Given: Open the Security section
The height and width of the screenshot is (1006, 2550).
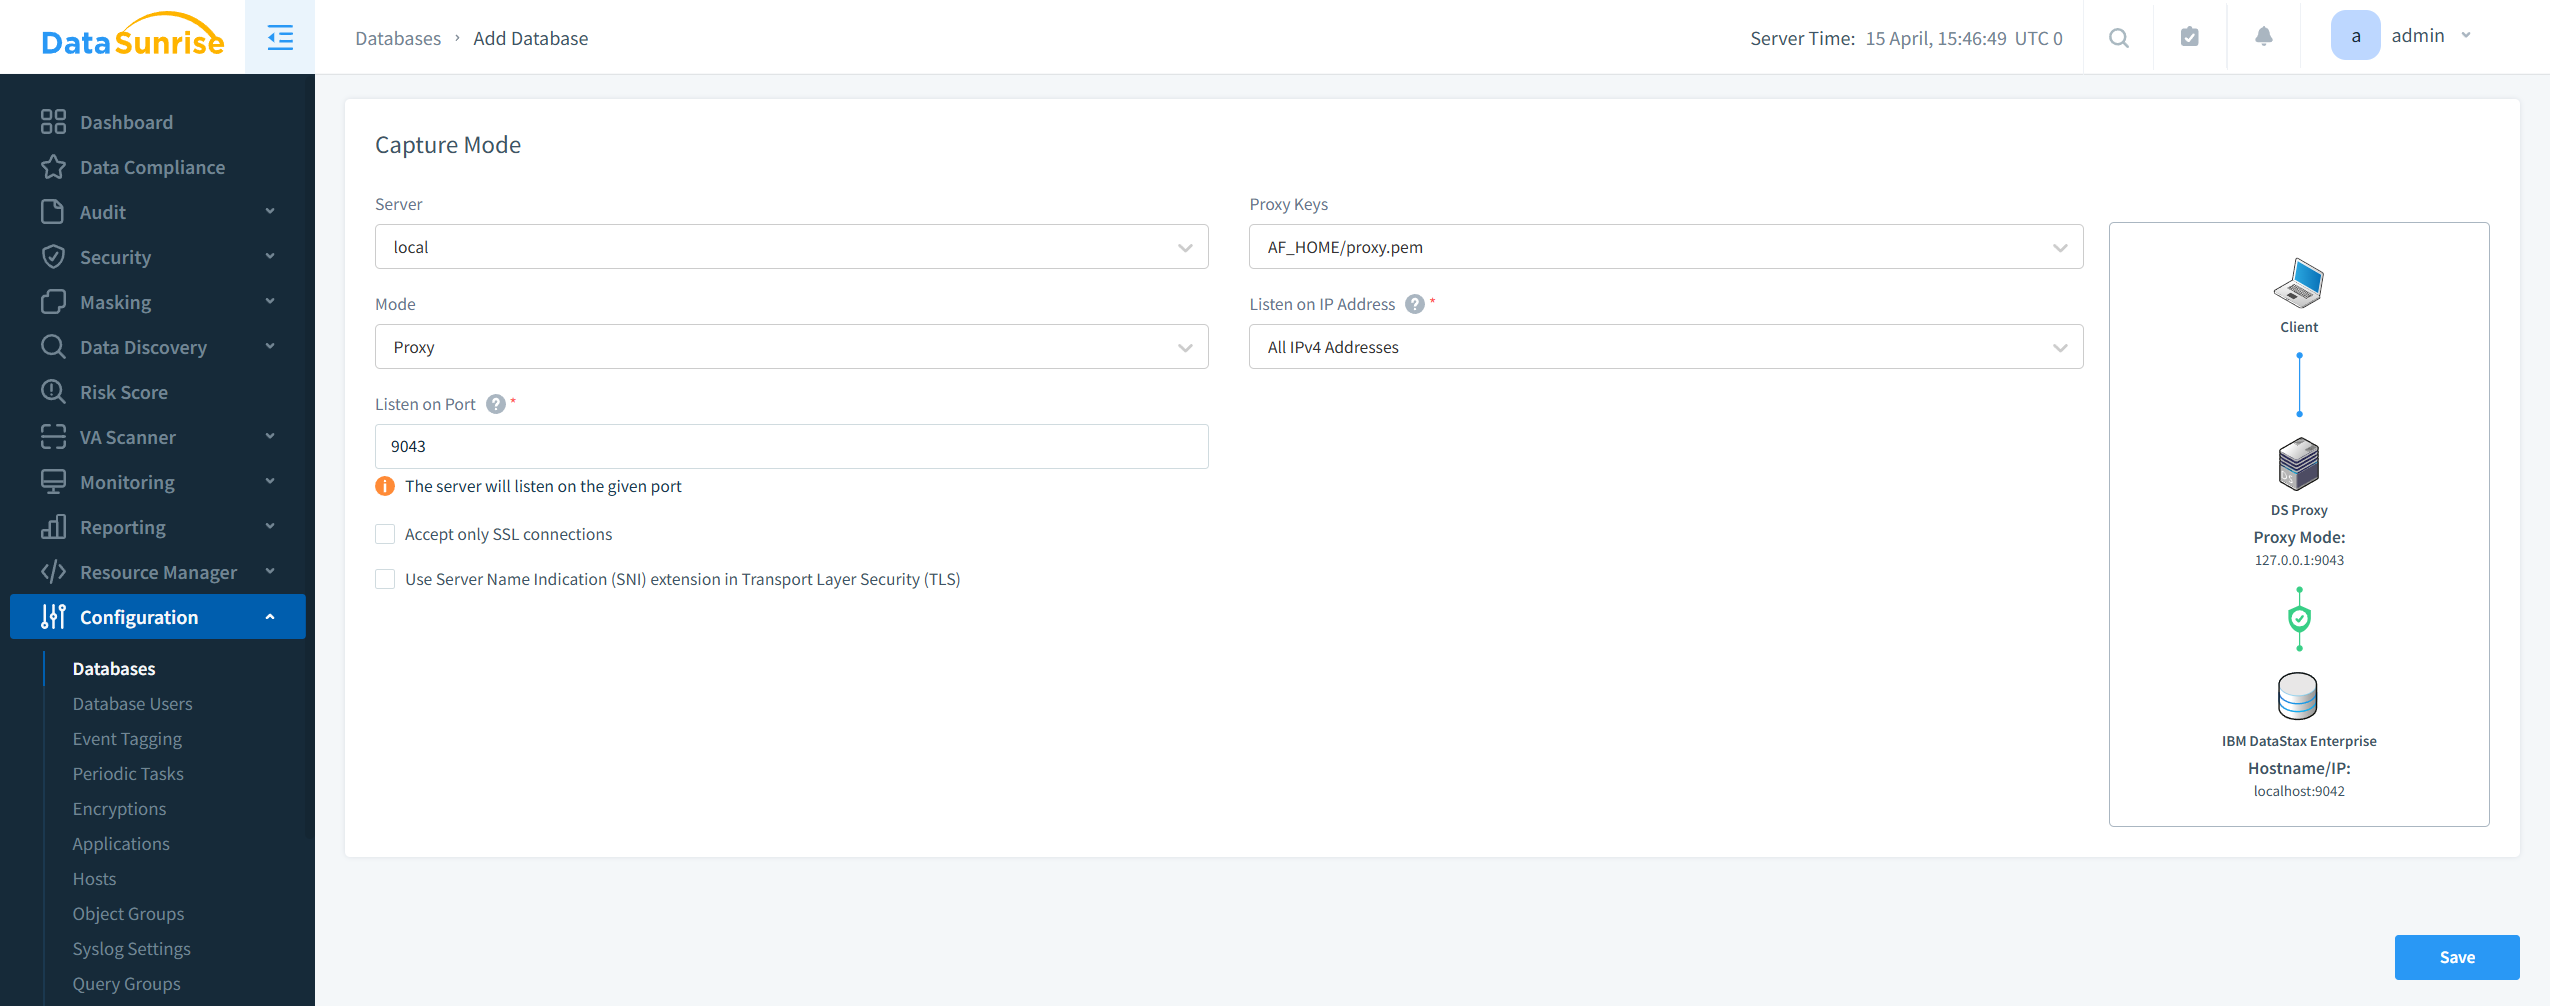Looking at the screenshot, I should (x=117, y=256).
